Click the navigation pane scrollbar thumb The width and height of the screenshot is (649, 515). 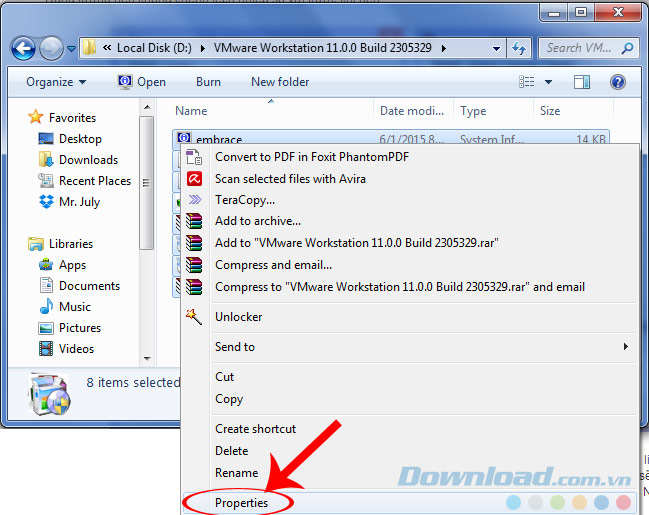[x=147, y=183]
